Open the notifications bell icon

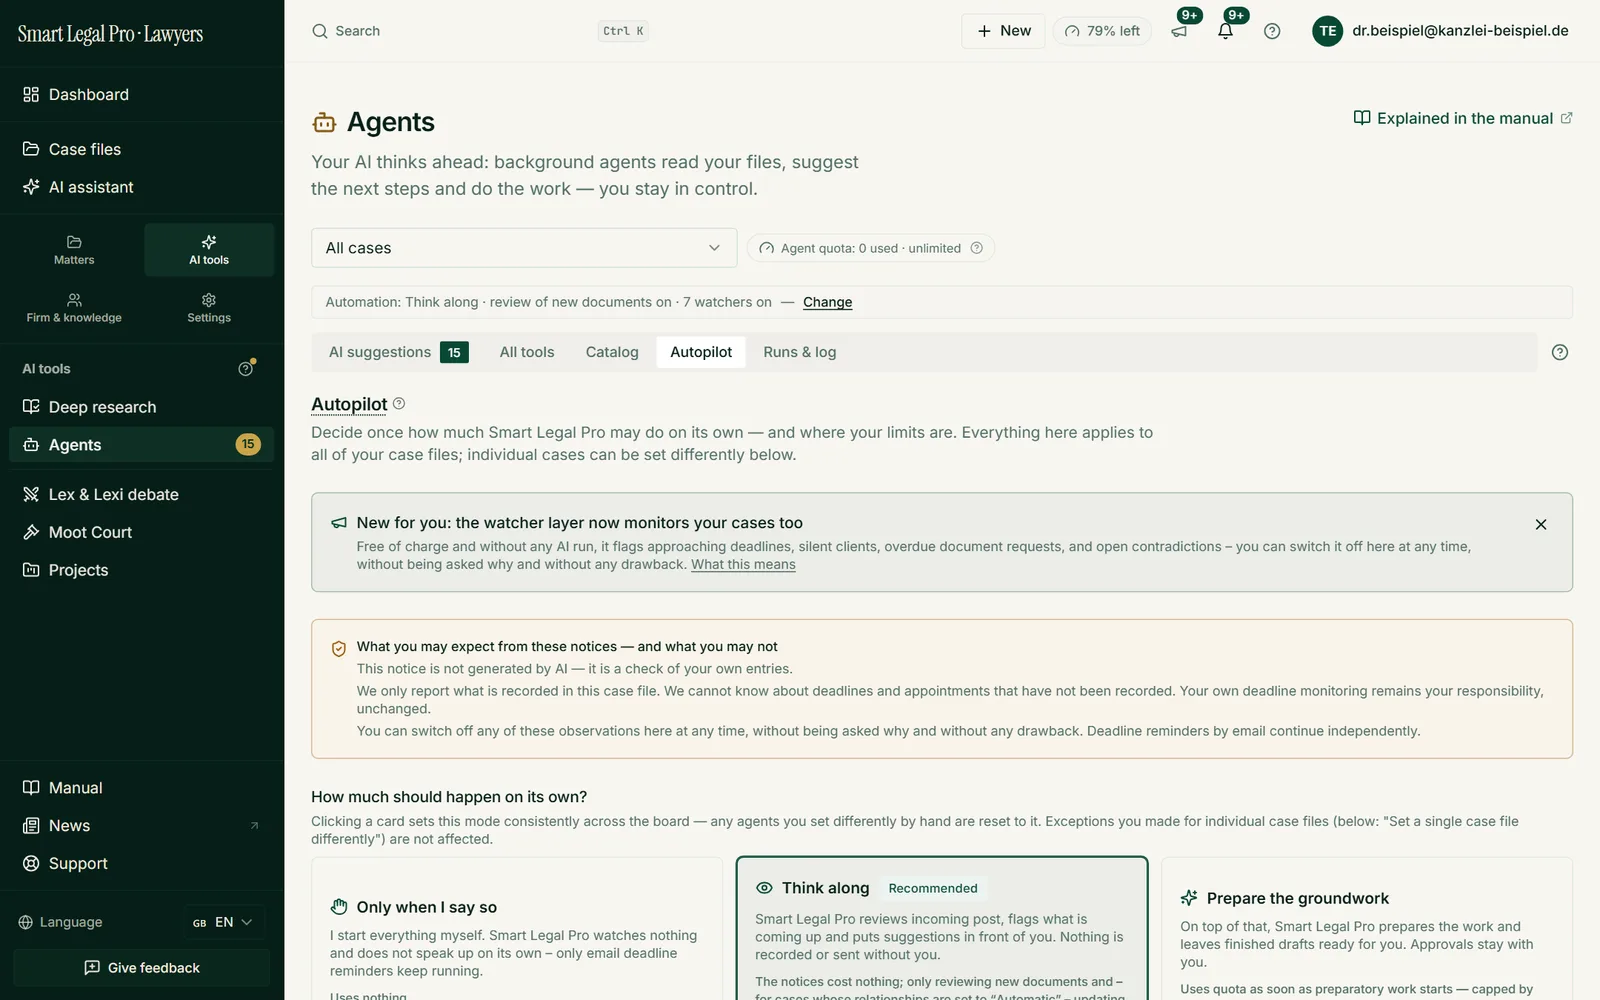[x=1225, y=31]
